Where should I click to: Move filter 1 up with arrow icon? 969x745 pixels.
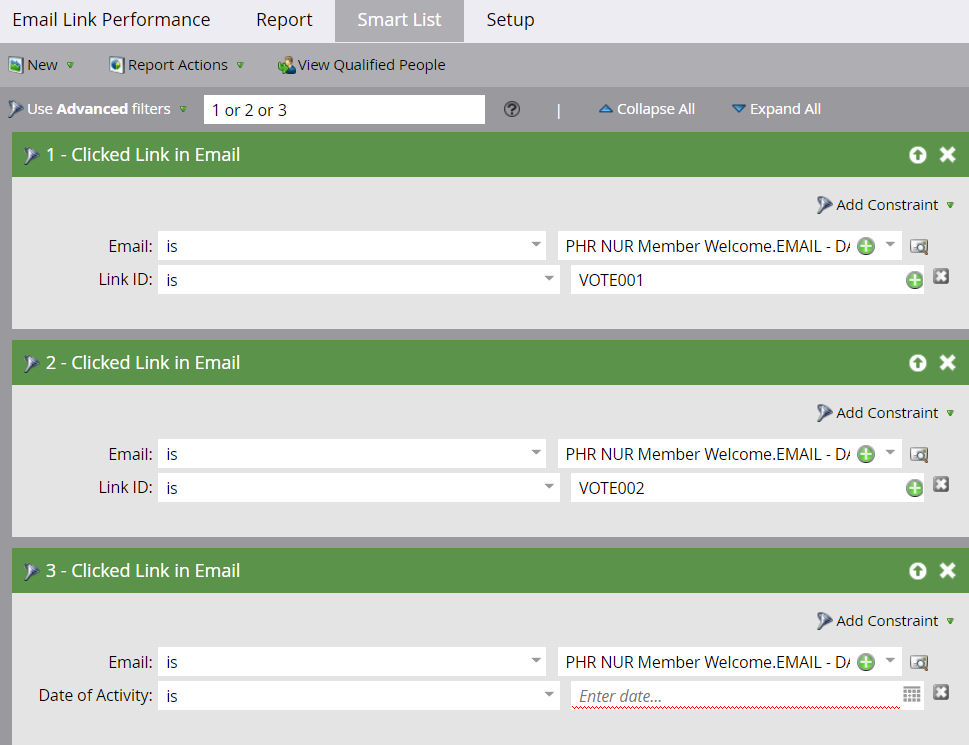coord(917,155)
